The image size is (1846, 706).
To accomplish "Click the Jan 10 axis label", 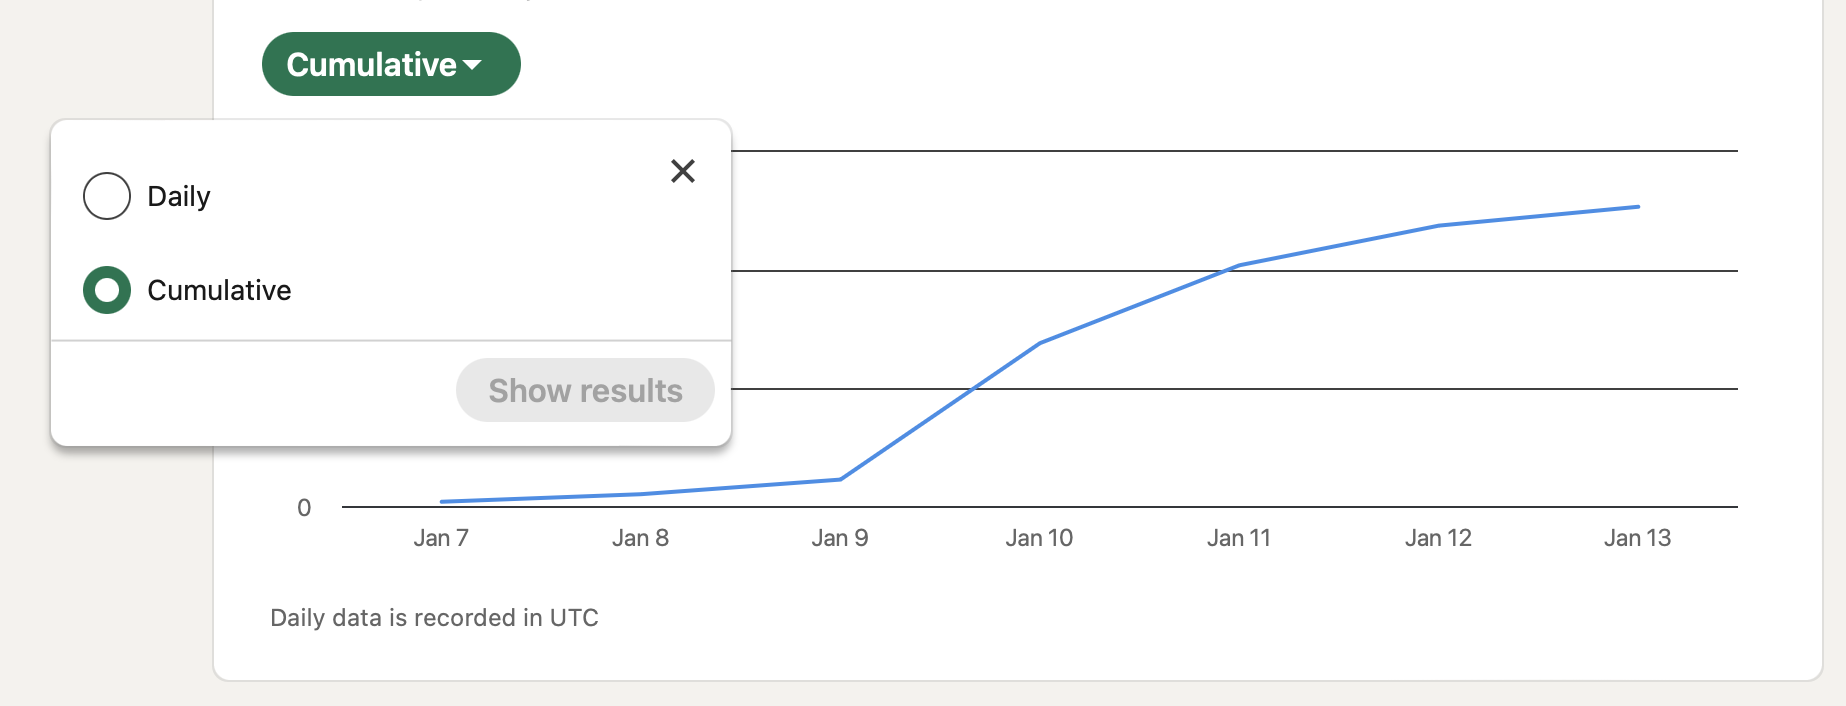I will pos(1039,538).
